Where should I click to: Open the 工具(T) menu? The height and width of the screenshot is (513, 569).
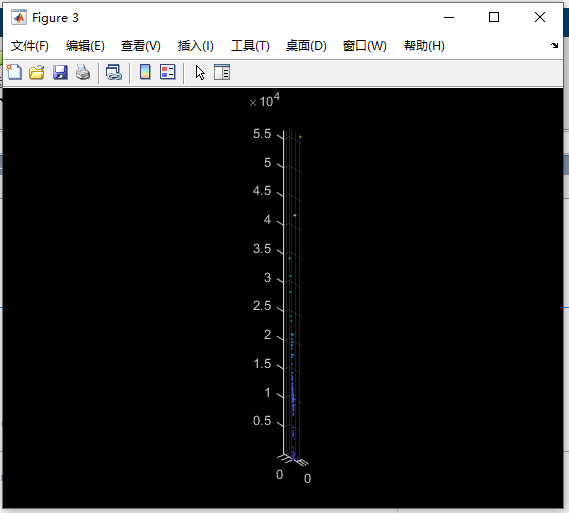tap(250, 46)
